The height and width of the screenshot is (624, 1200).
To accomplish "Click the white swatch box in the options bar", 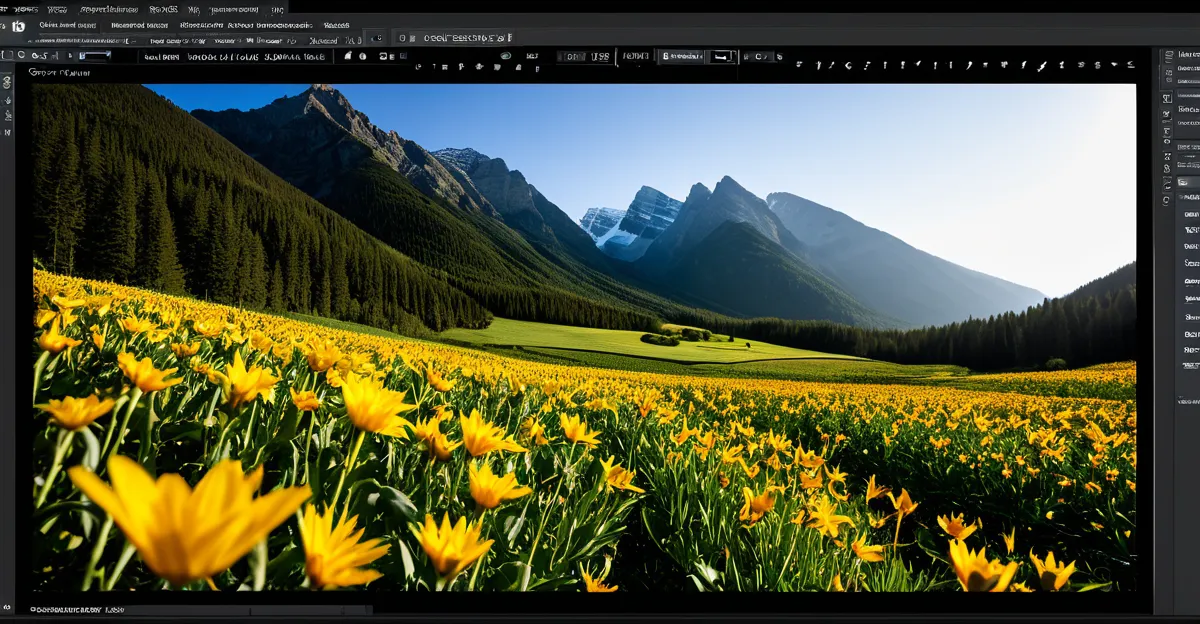I will (722, 57).
